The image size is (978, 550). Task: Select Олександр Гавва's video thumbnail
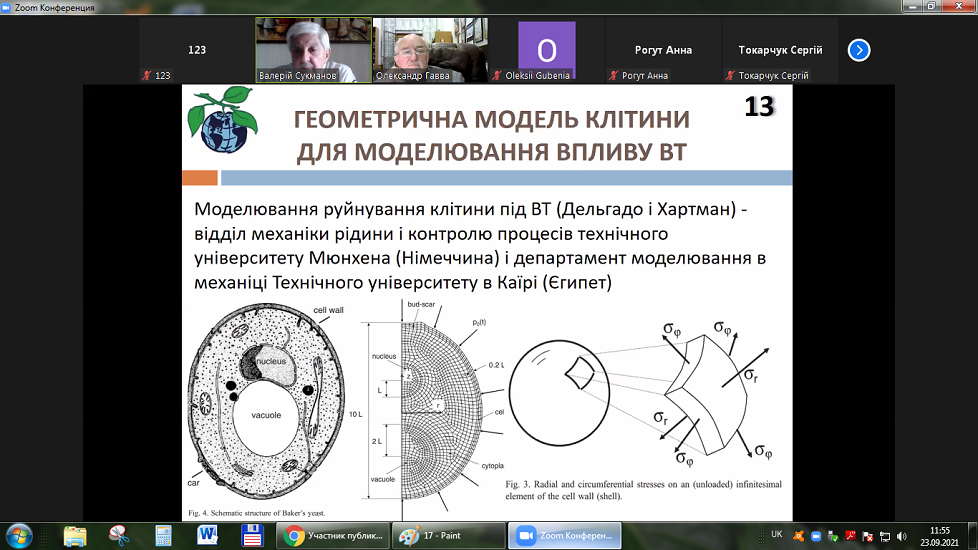430,50
